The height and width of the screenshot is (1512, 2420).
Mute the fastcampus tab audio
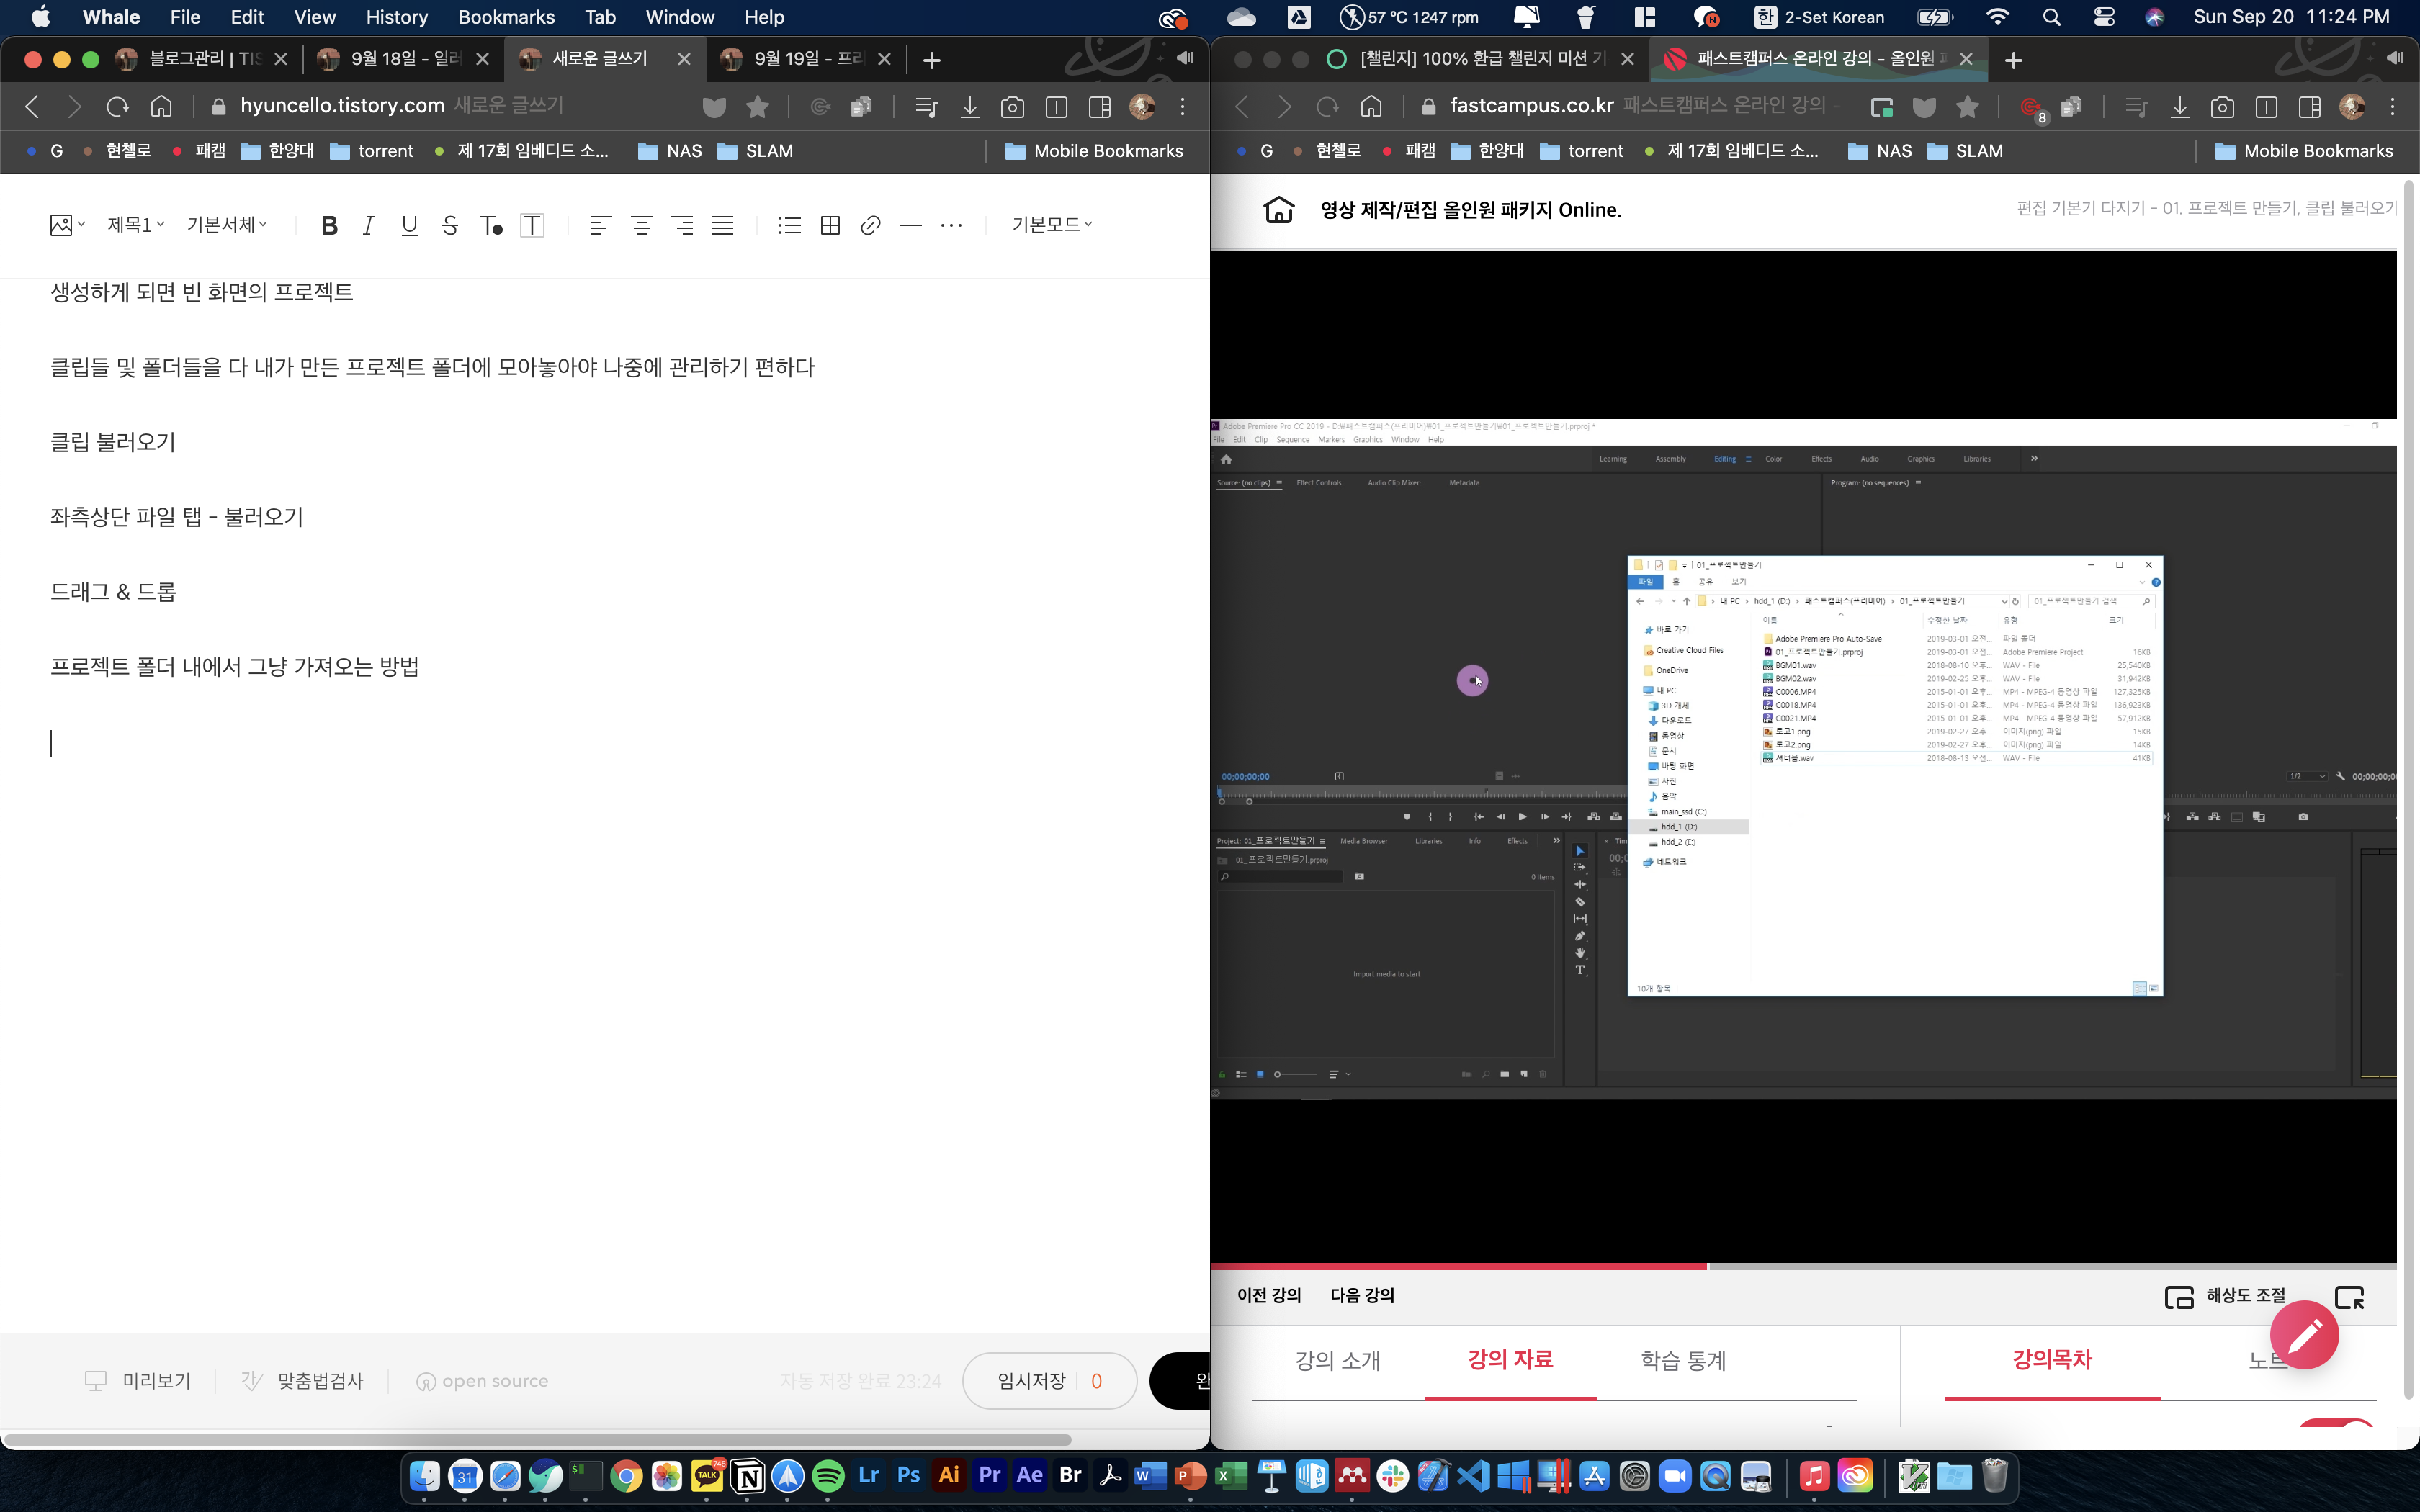[x=2394, y=58]
